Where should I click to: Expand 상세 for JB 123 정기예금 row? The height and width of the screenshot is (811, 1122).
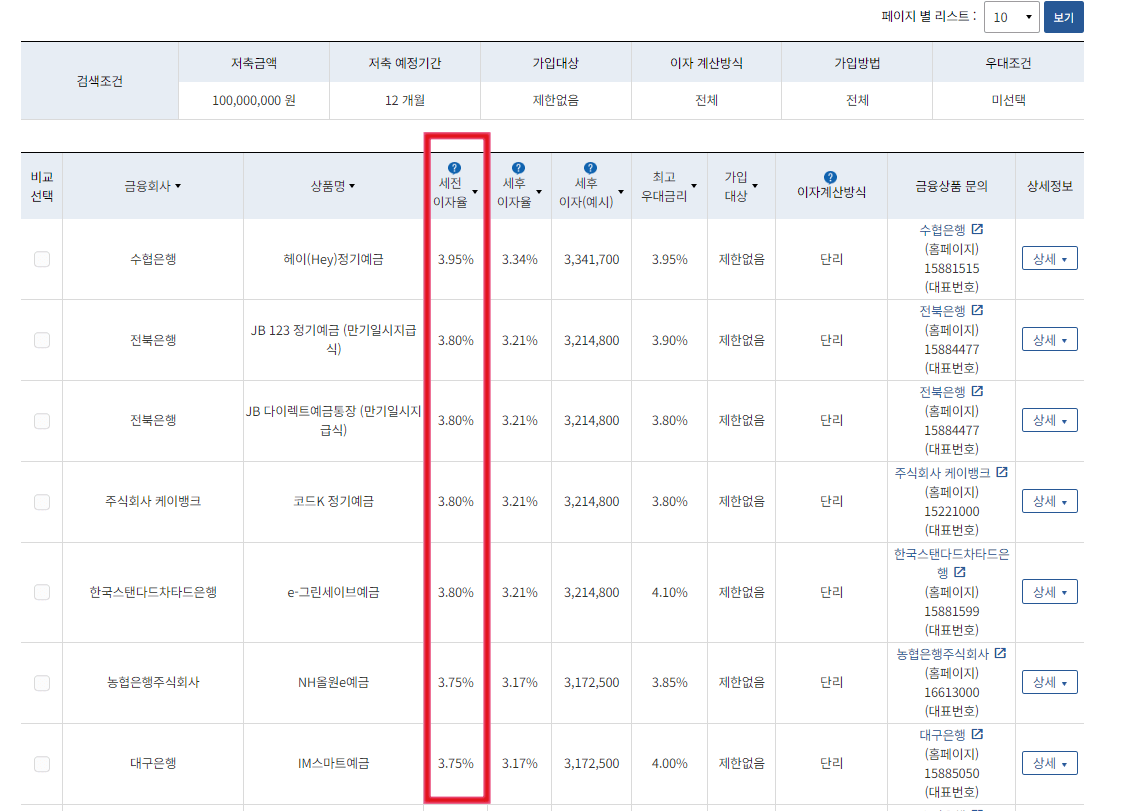pos(1050,339)
